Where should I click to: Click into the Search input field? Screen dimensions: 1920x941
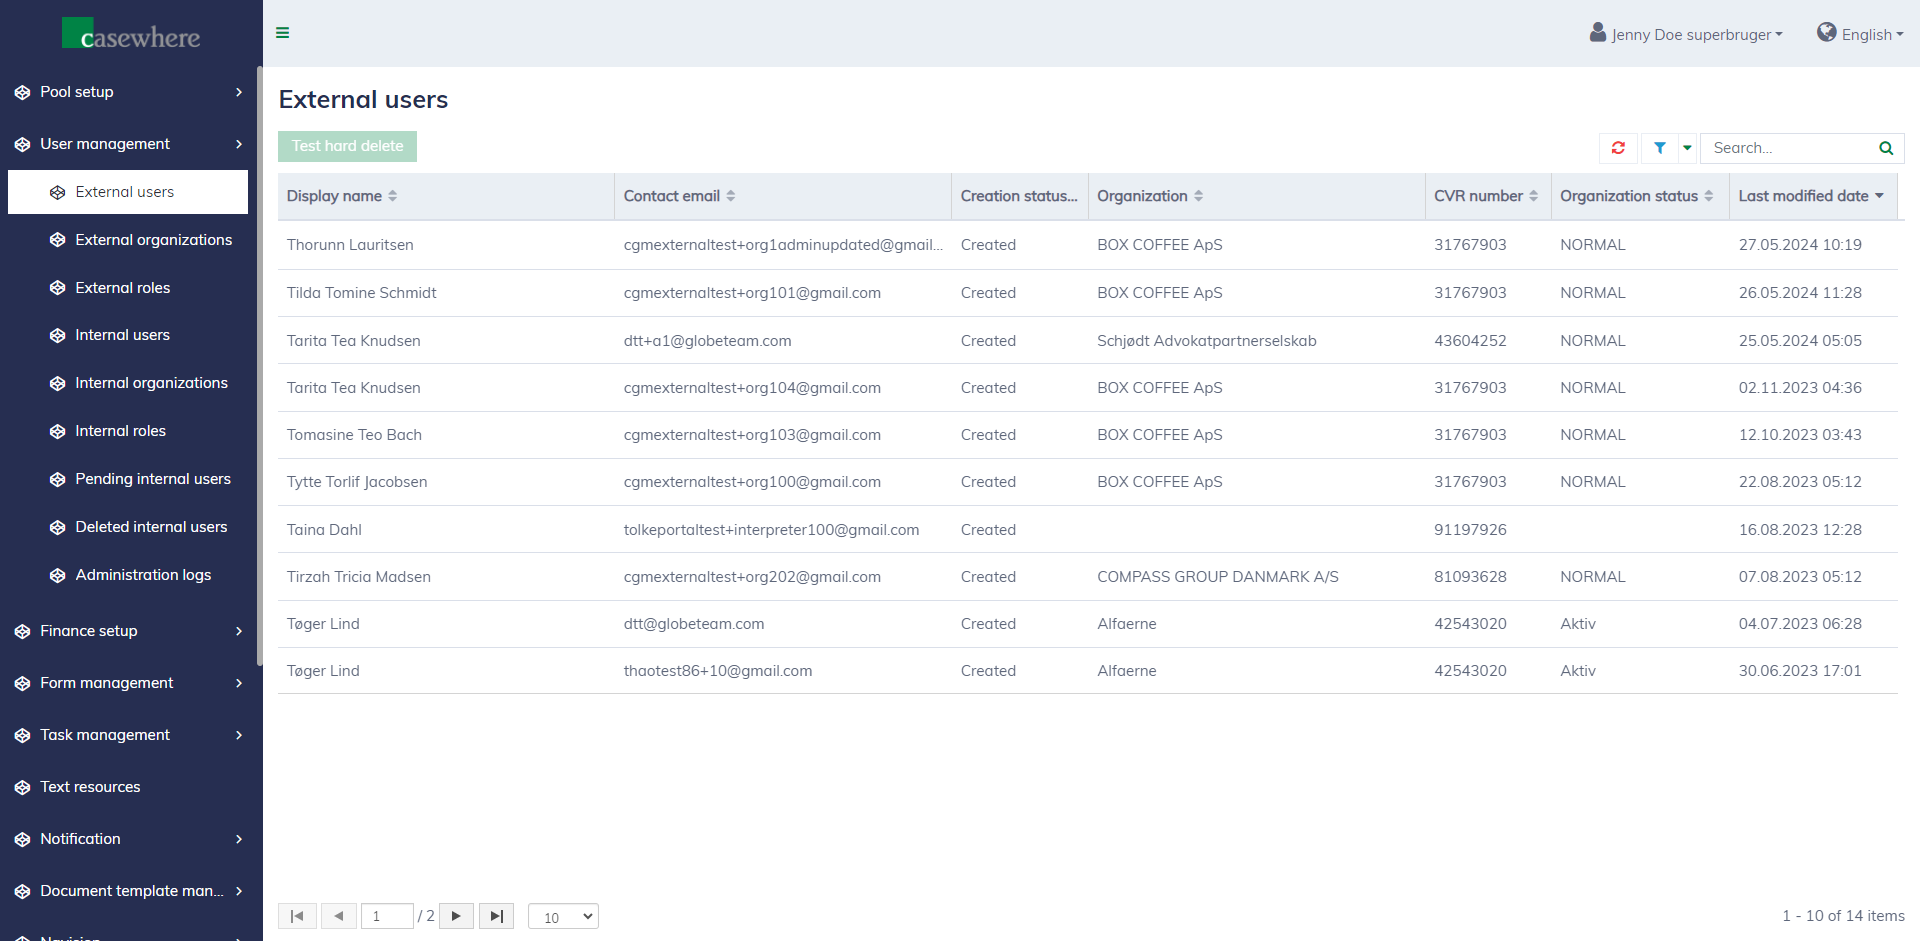pos(1787,148)
